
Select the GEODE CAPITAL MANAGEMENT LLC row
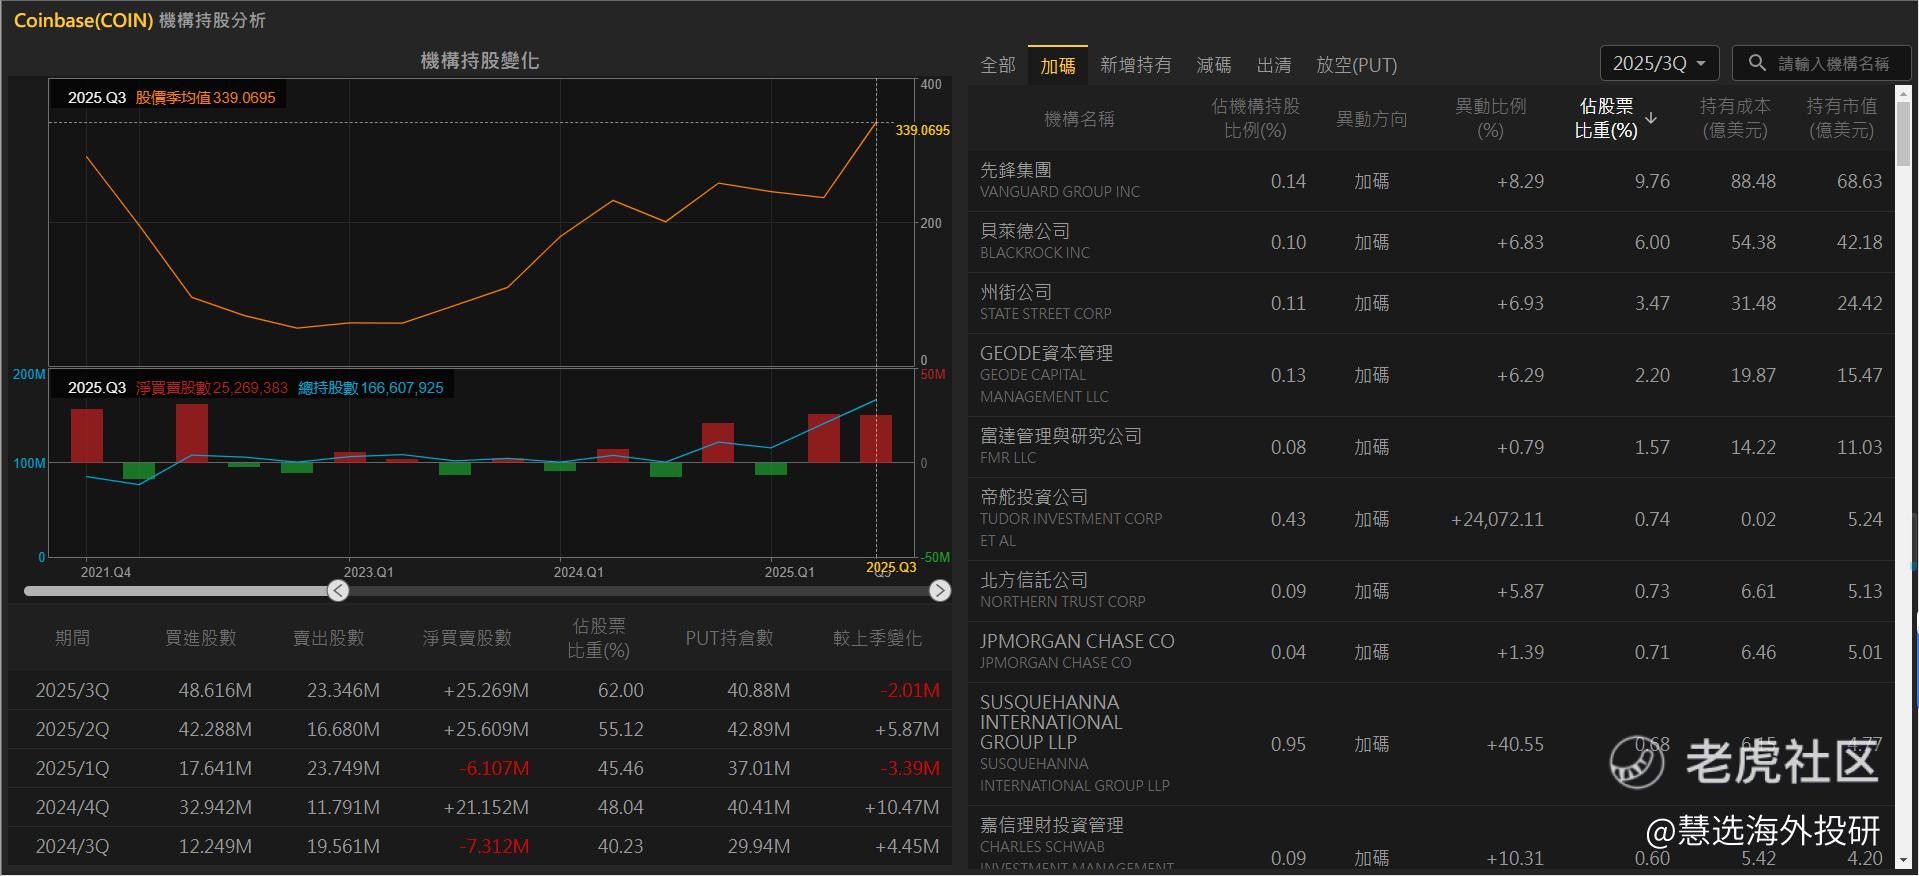coord(1431,375)
